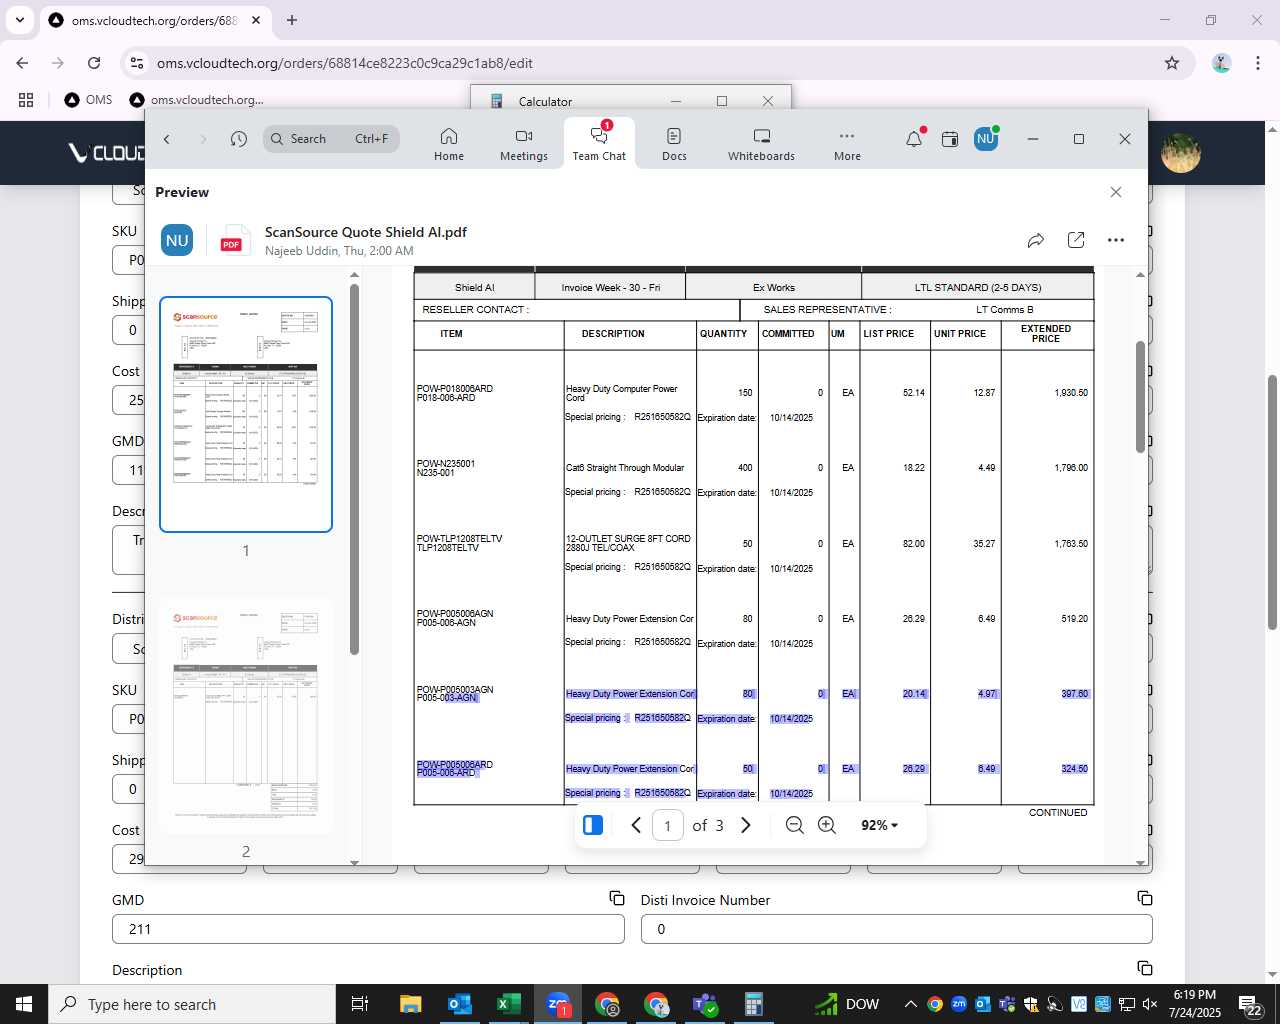The image size is (1280, 1024).
Task: View site information icon in address bar
Action: tap(137, 63)
